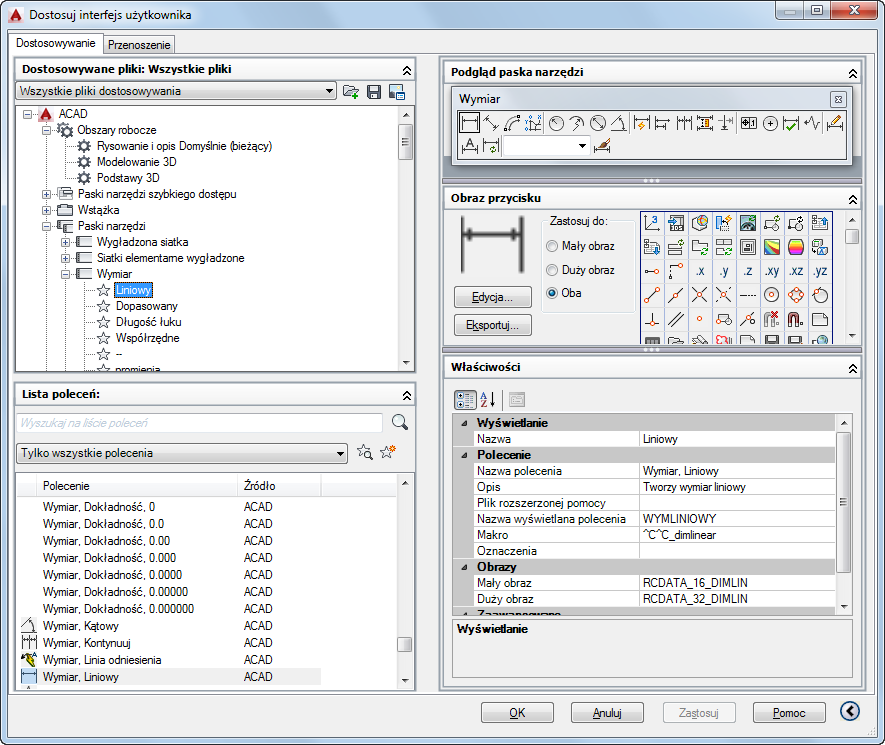Image resolution: width=885 pixels, height=745 pixels.
Task: Collapse the 'Polecenie' property category
Action: pyautogui.click(x=465, y=455)
